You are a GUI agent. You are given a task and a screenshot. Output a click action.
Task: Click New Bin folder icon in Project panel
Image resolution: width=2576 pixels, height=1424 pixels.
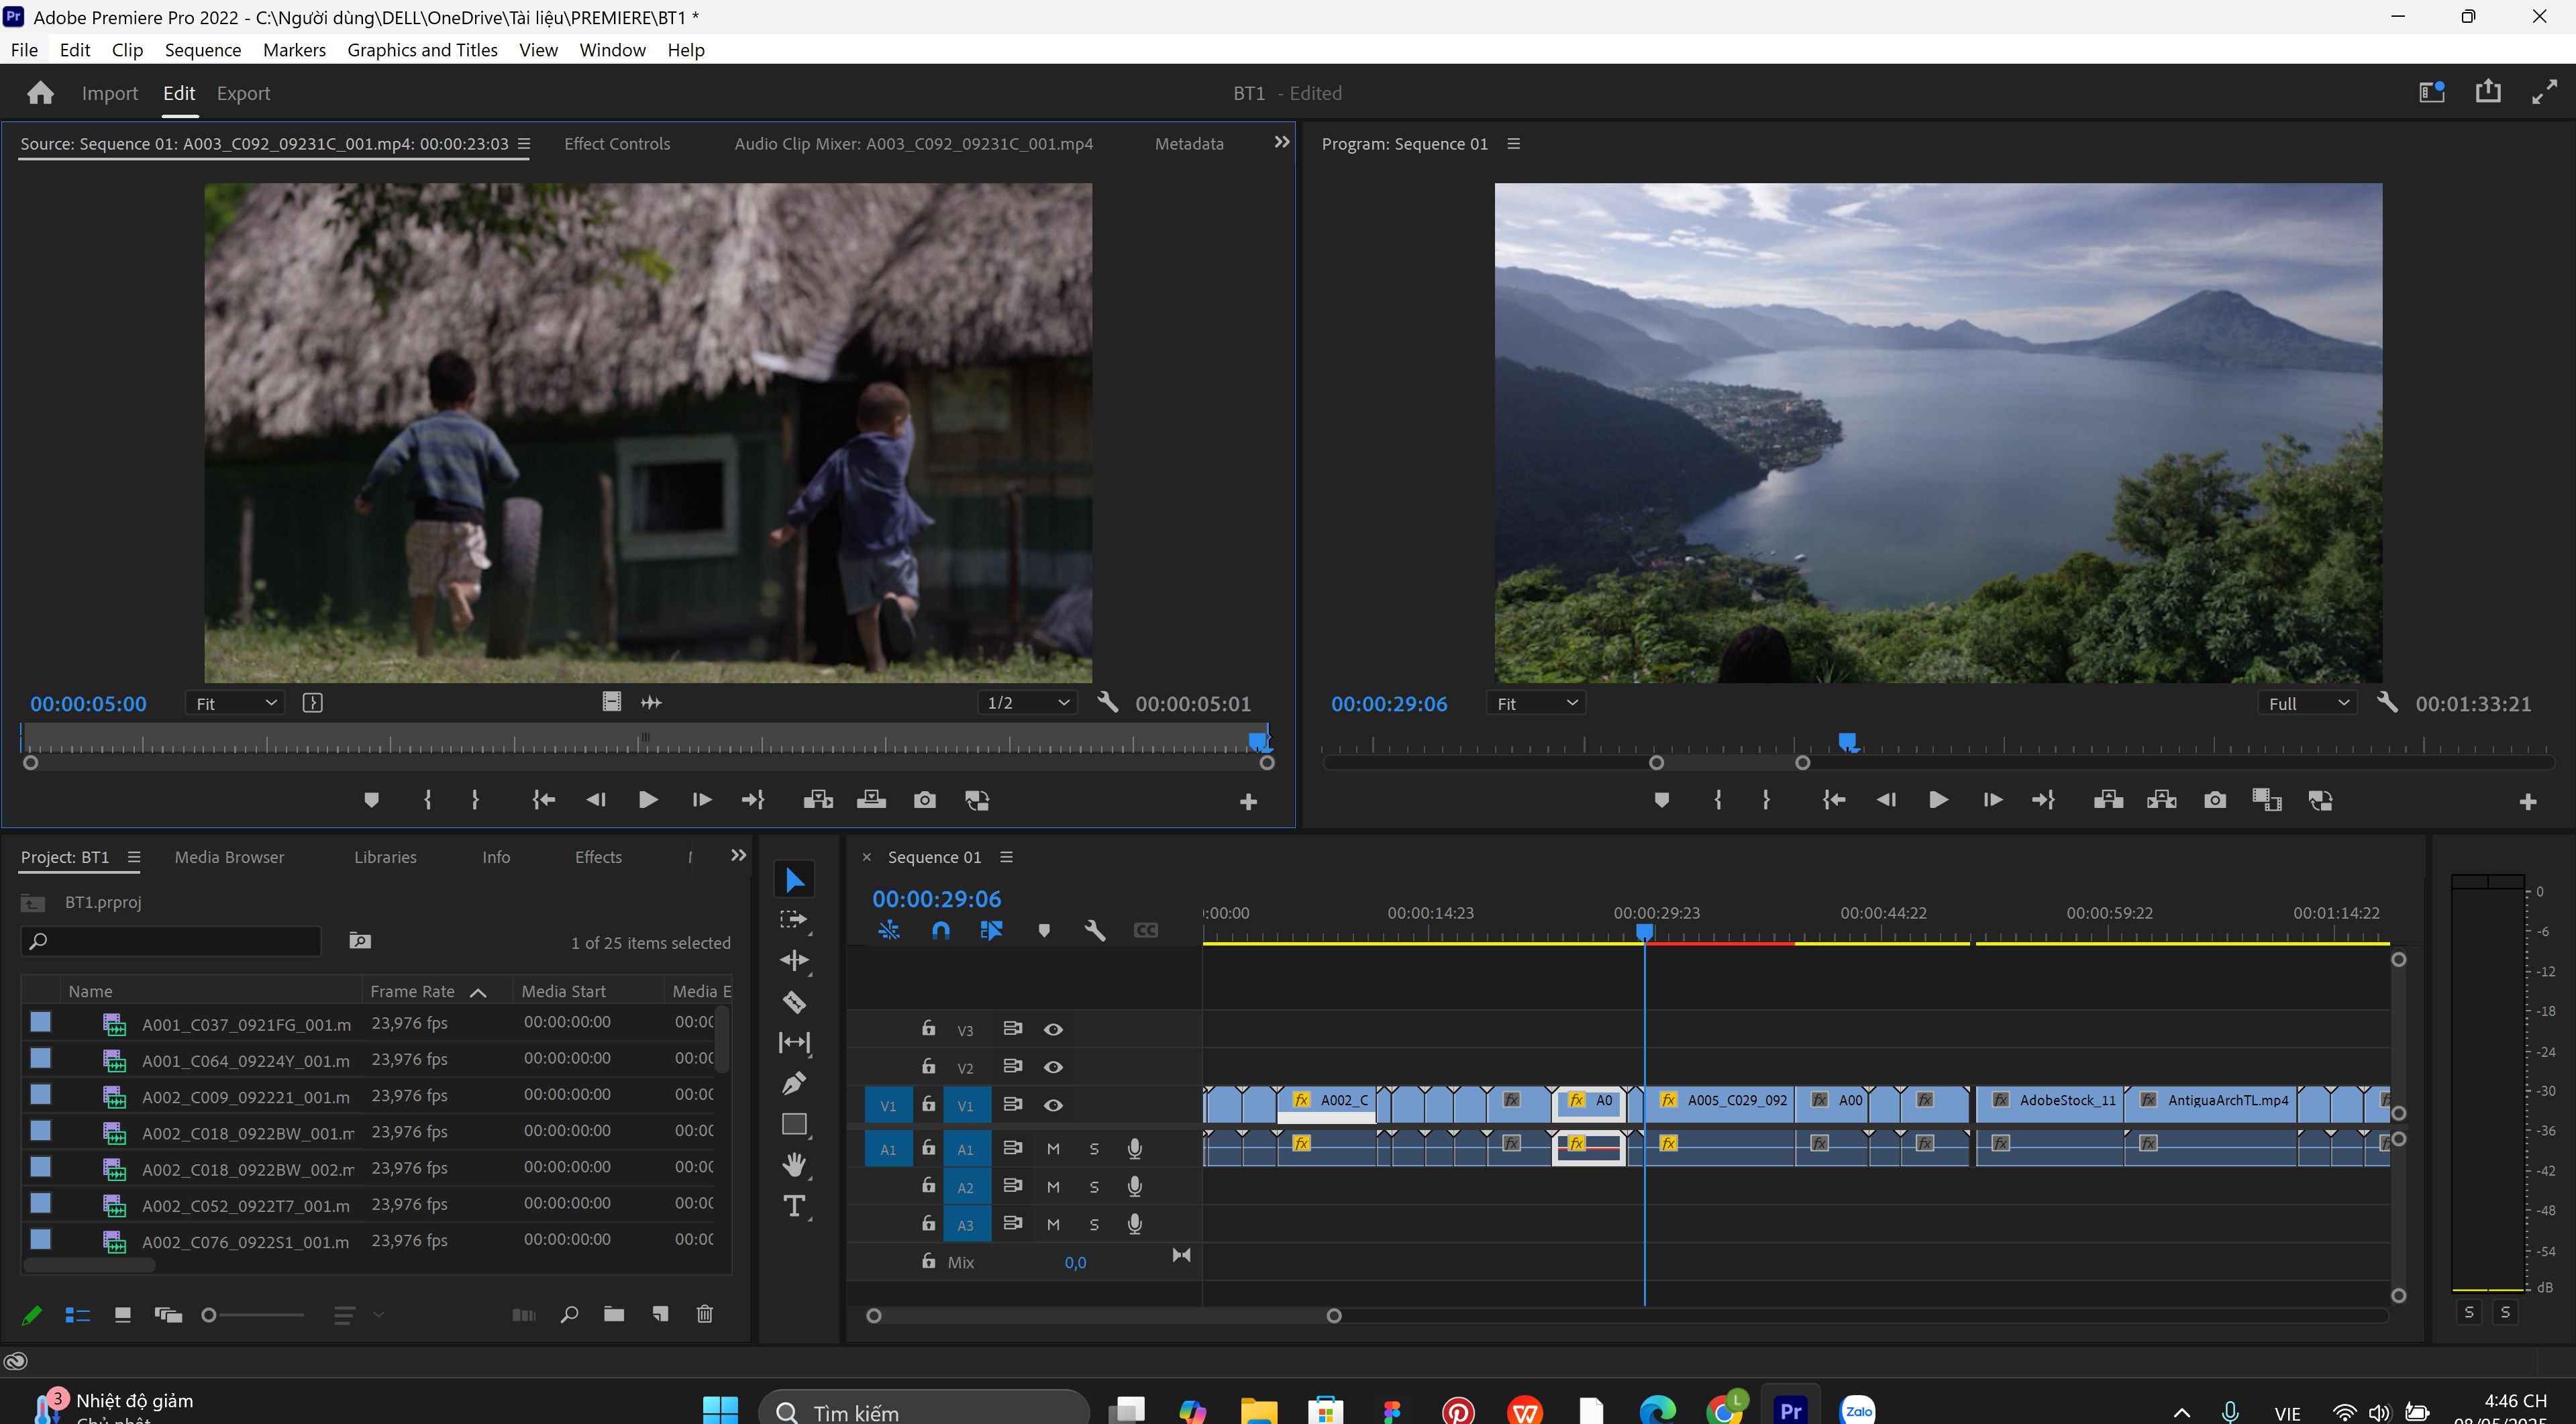point(614,1314)
